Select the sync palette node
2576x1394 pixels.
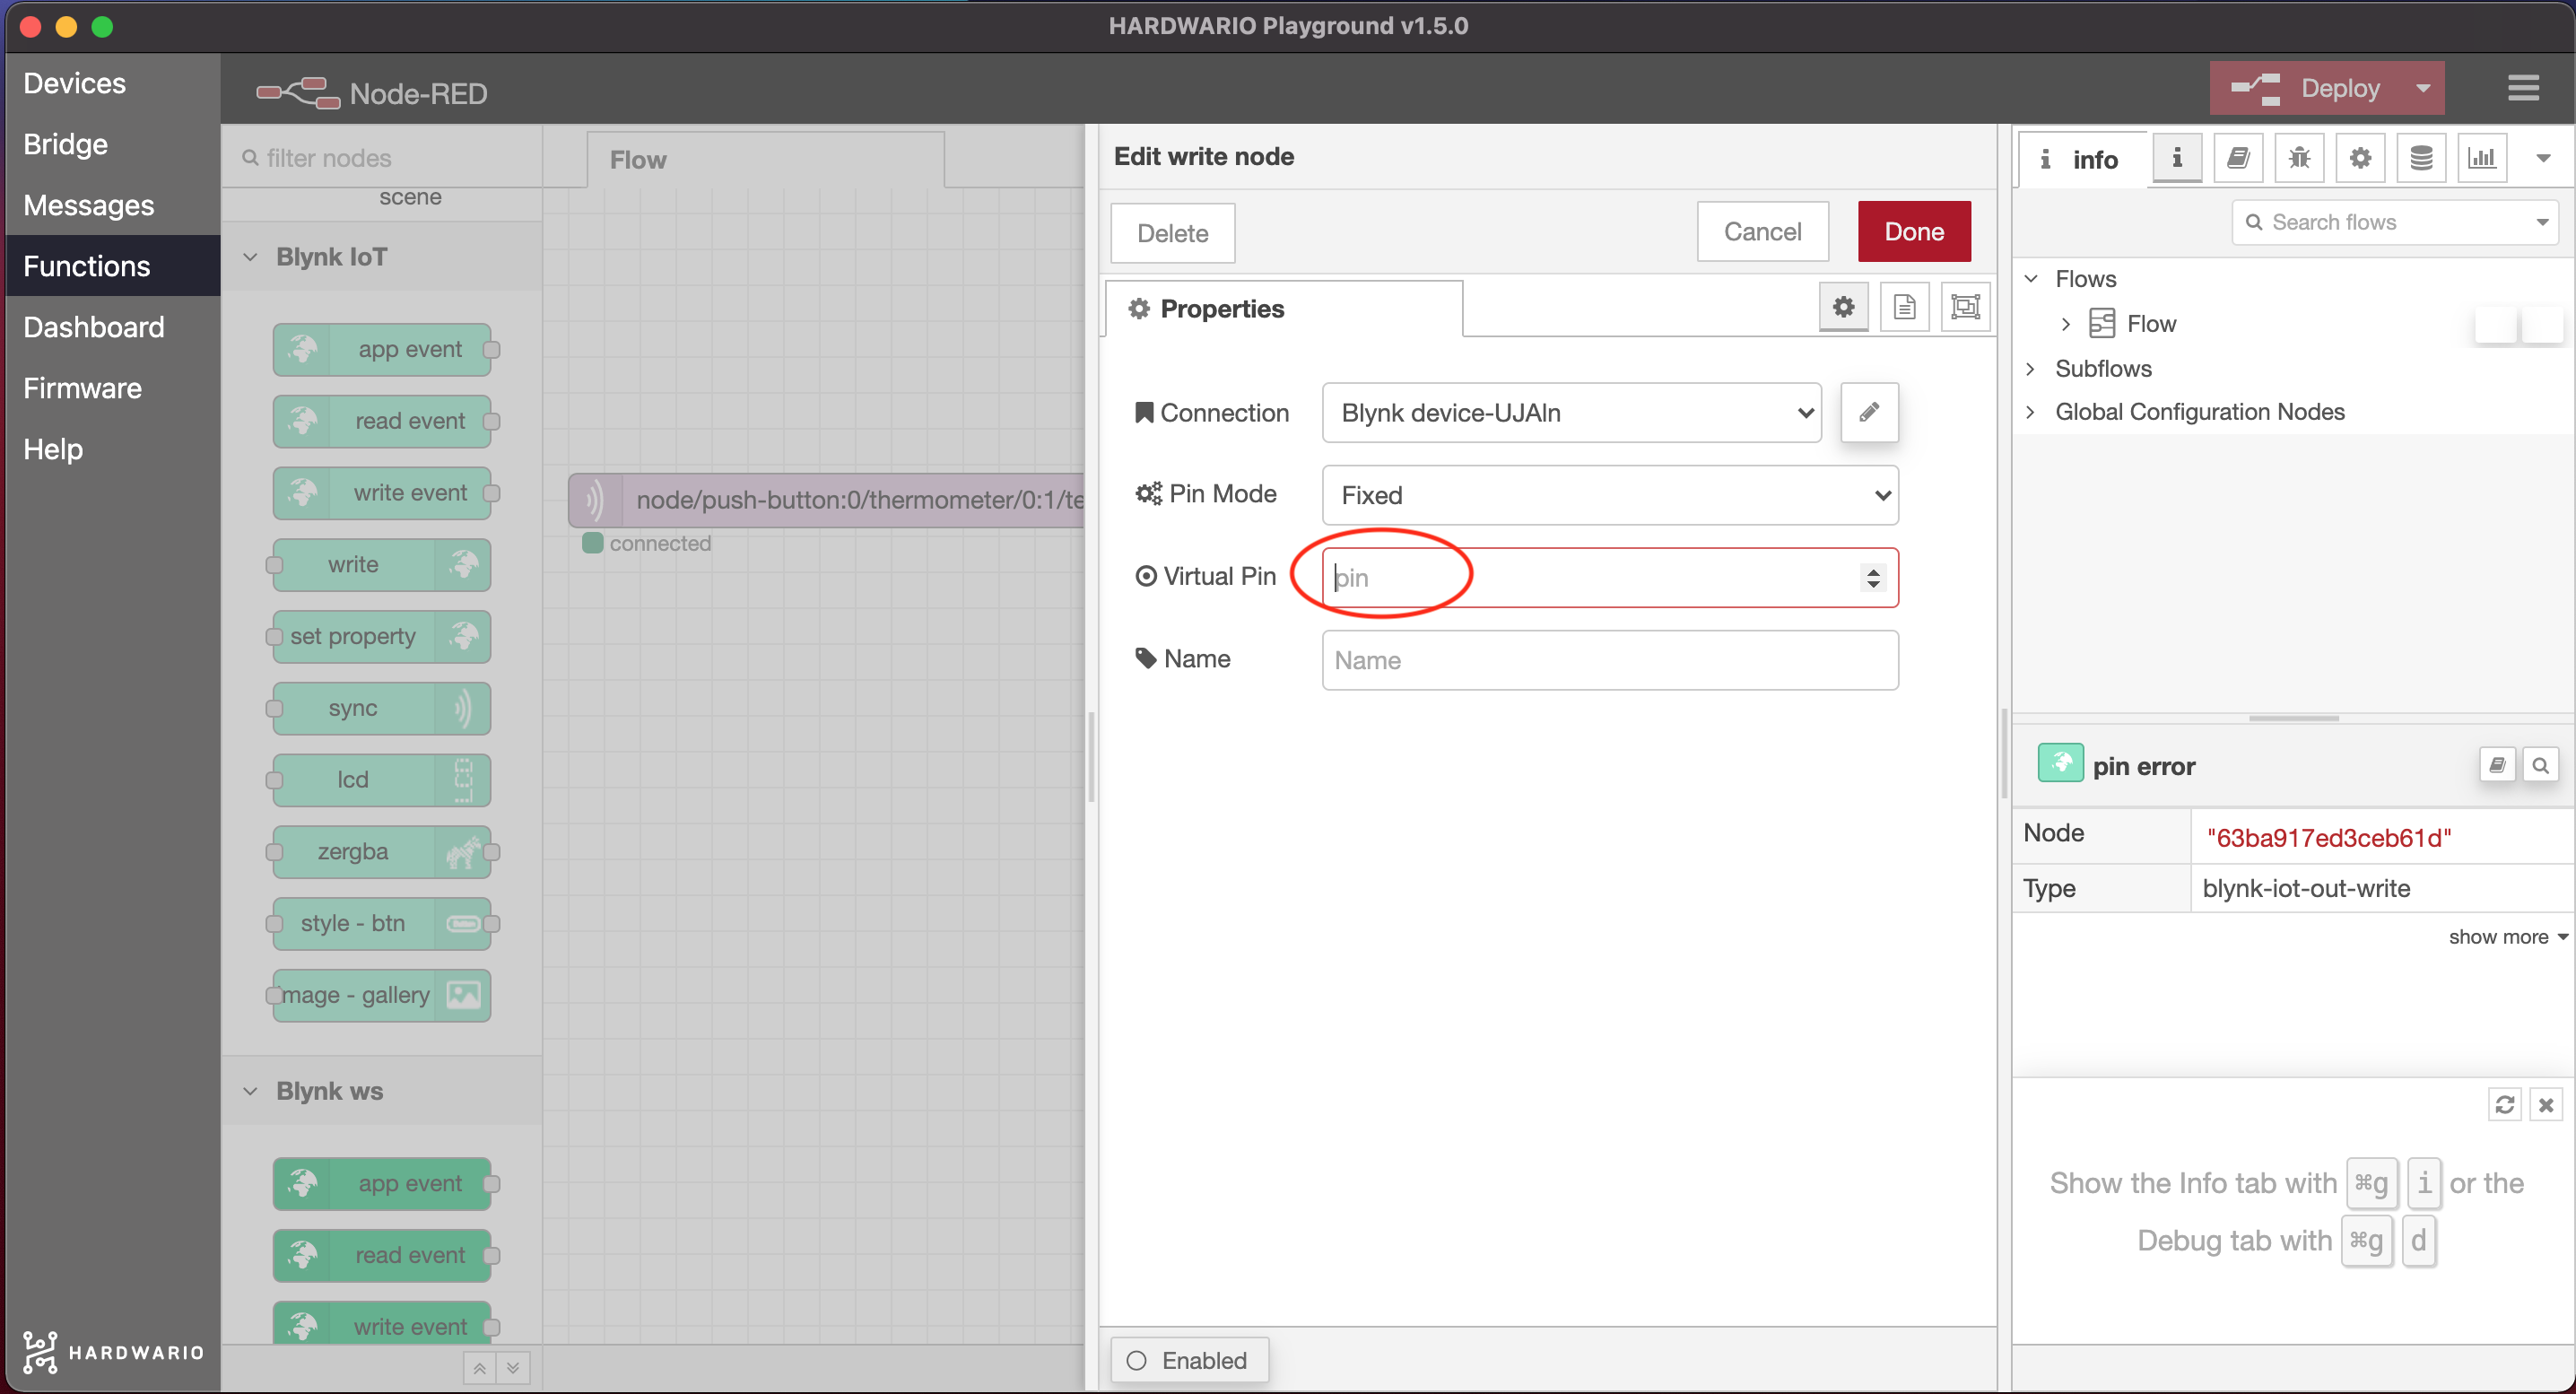(x=382, y=708)
